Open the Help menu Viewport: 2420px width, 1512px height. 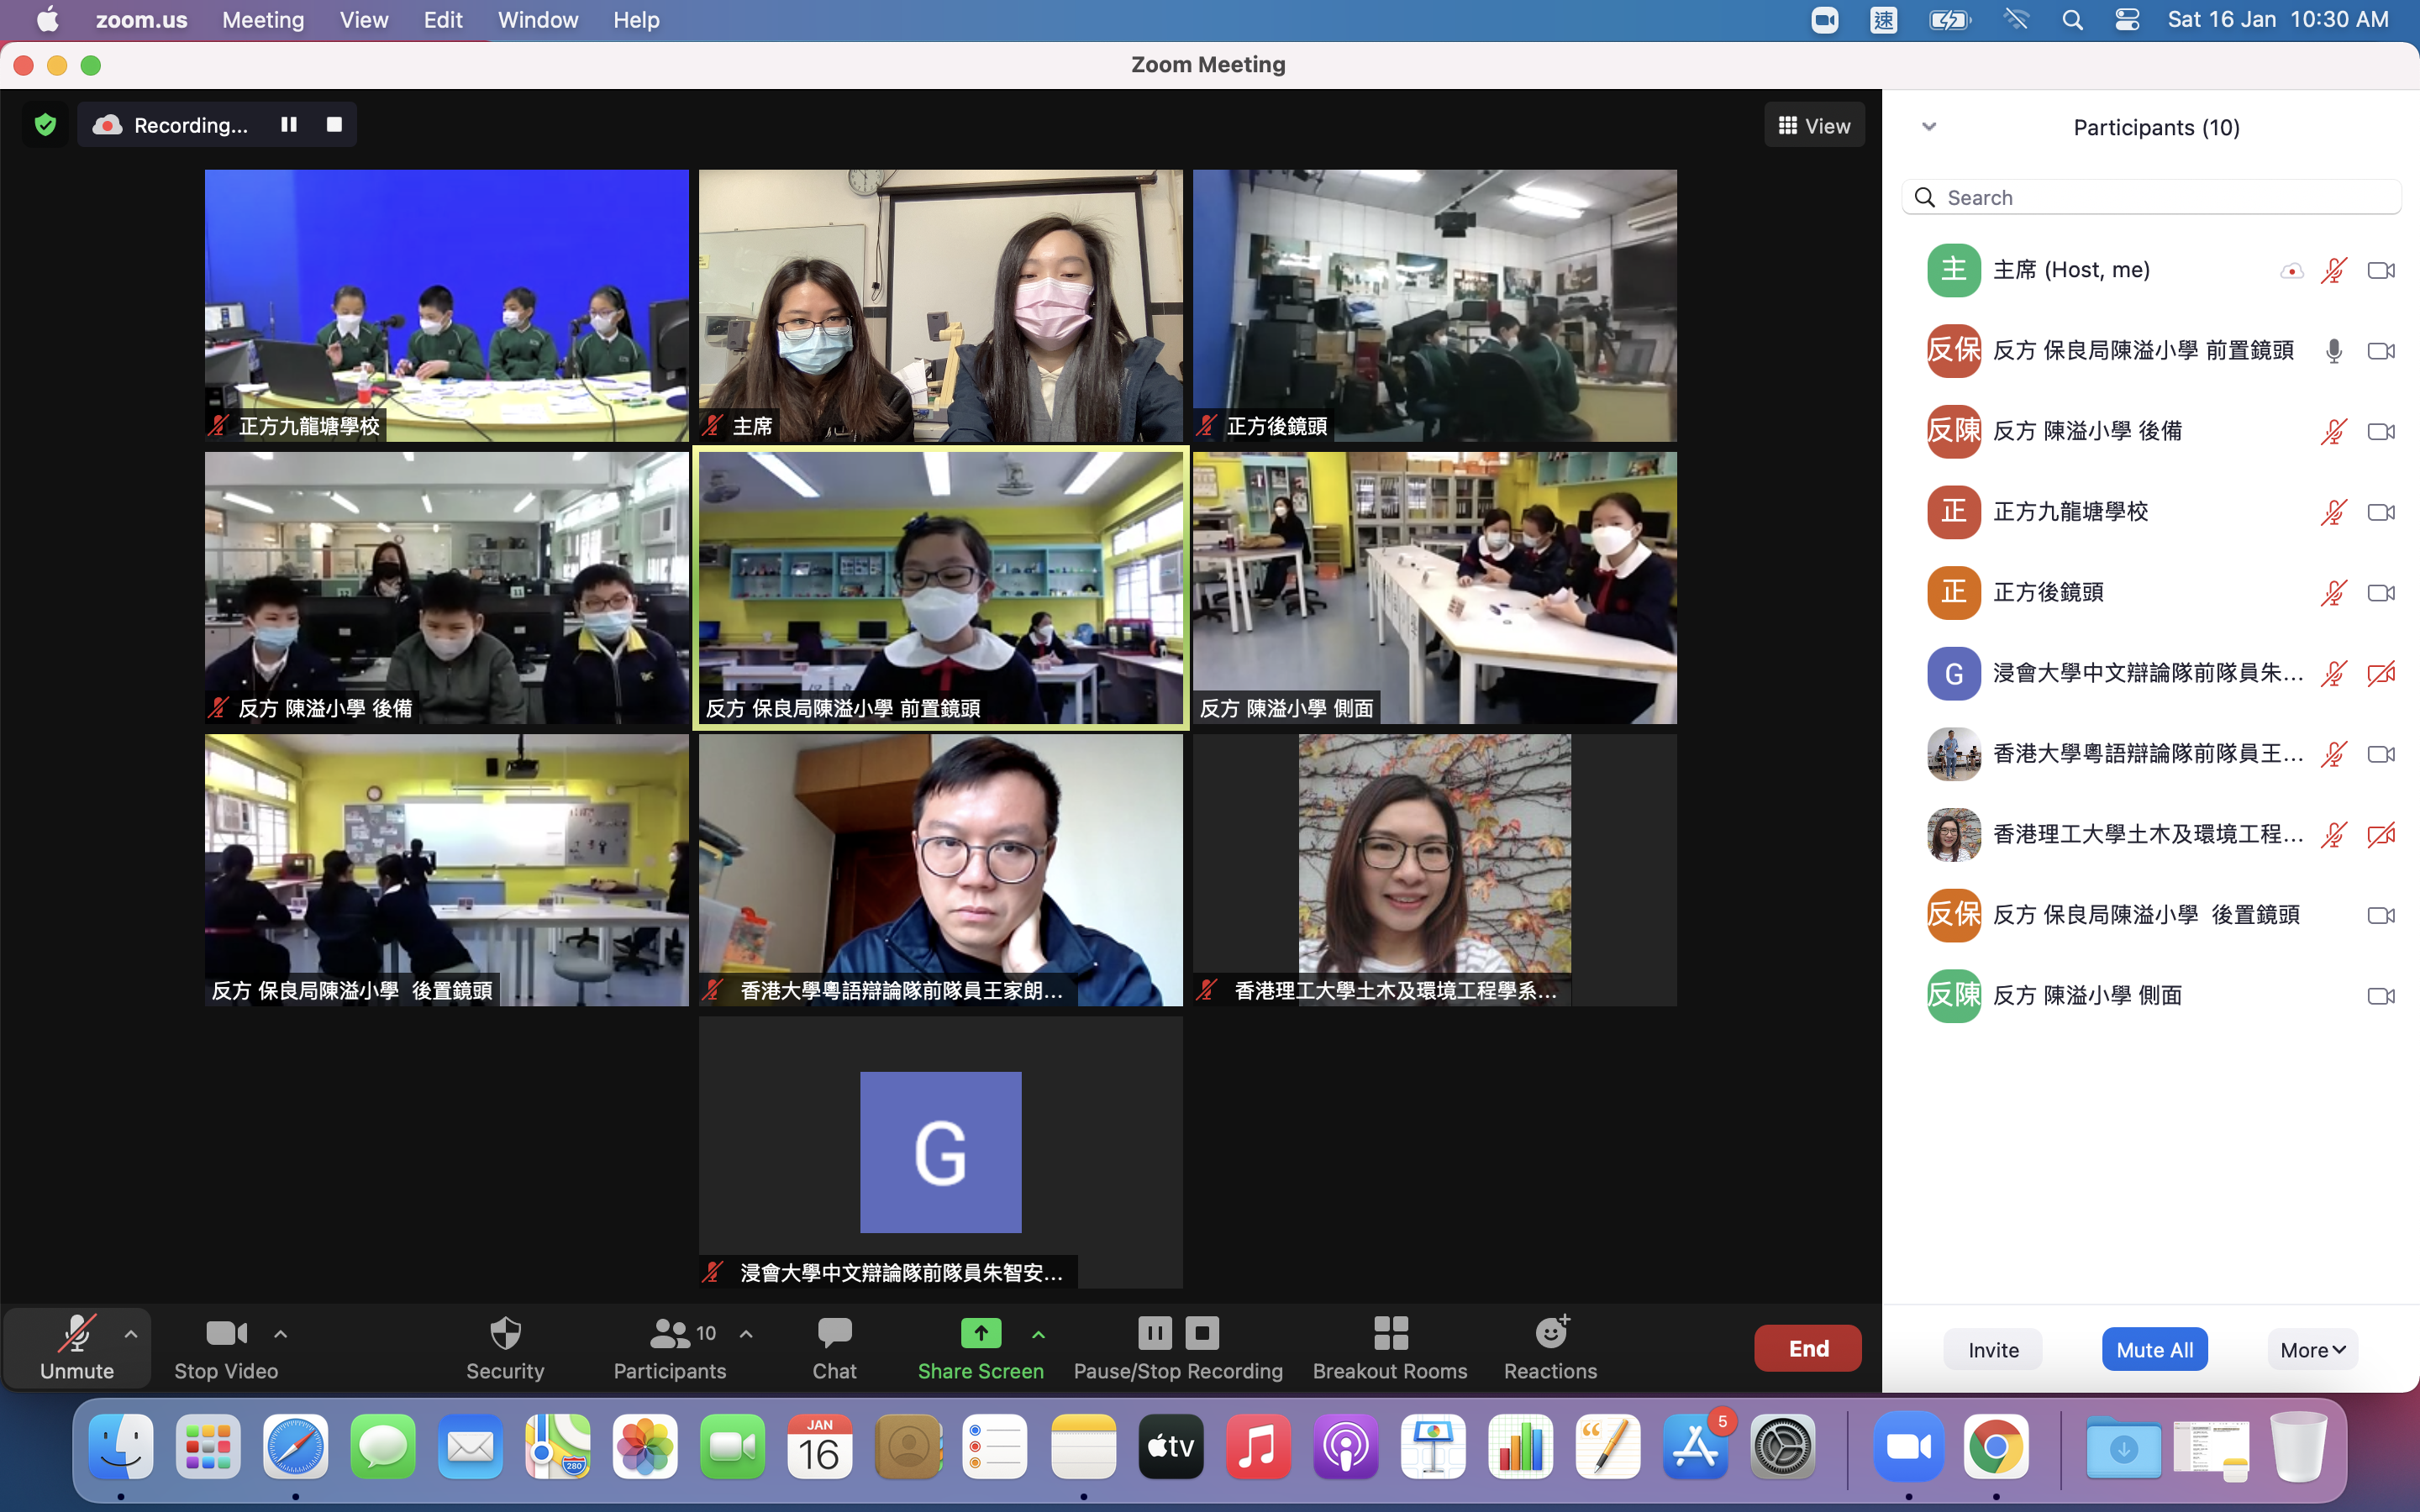click(x=636, y=20)
